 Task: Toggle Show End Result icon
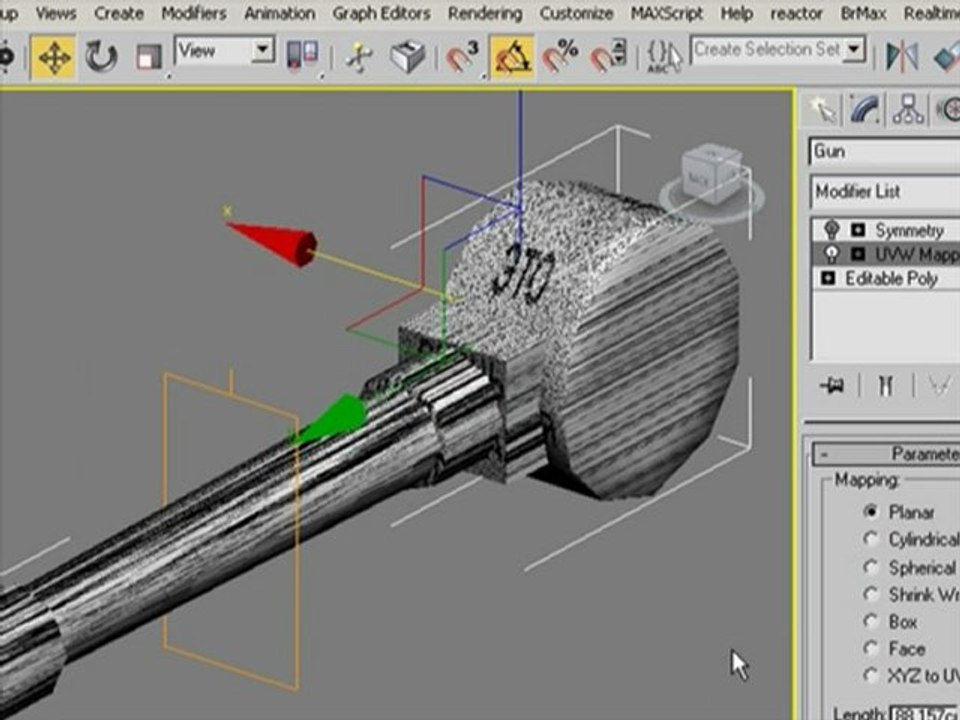(x=885, y=386)
